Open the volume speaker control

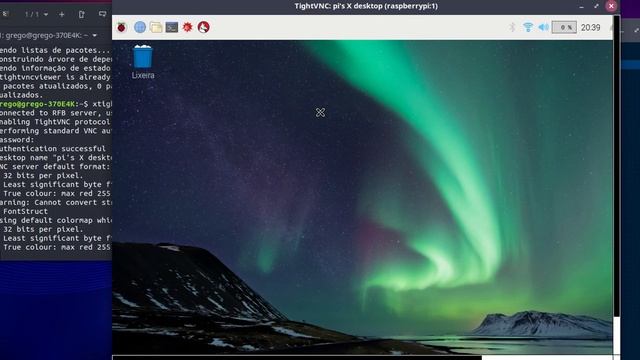point(543,27)
